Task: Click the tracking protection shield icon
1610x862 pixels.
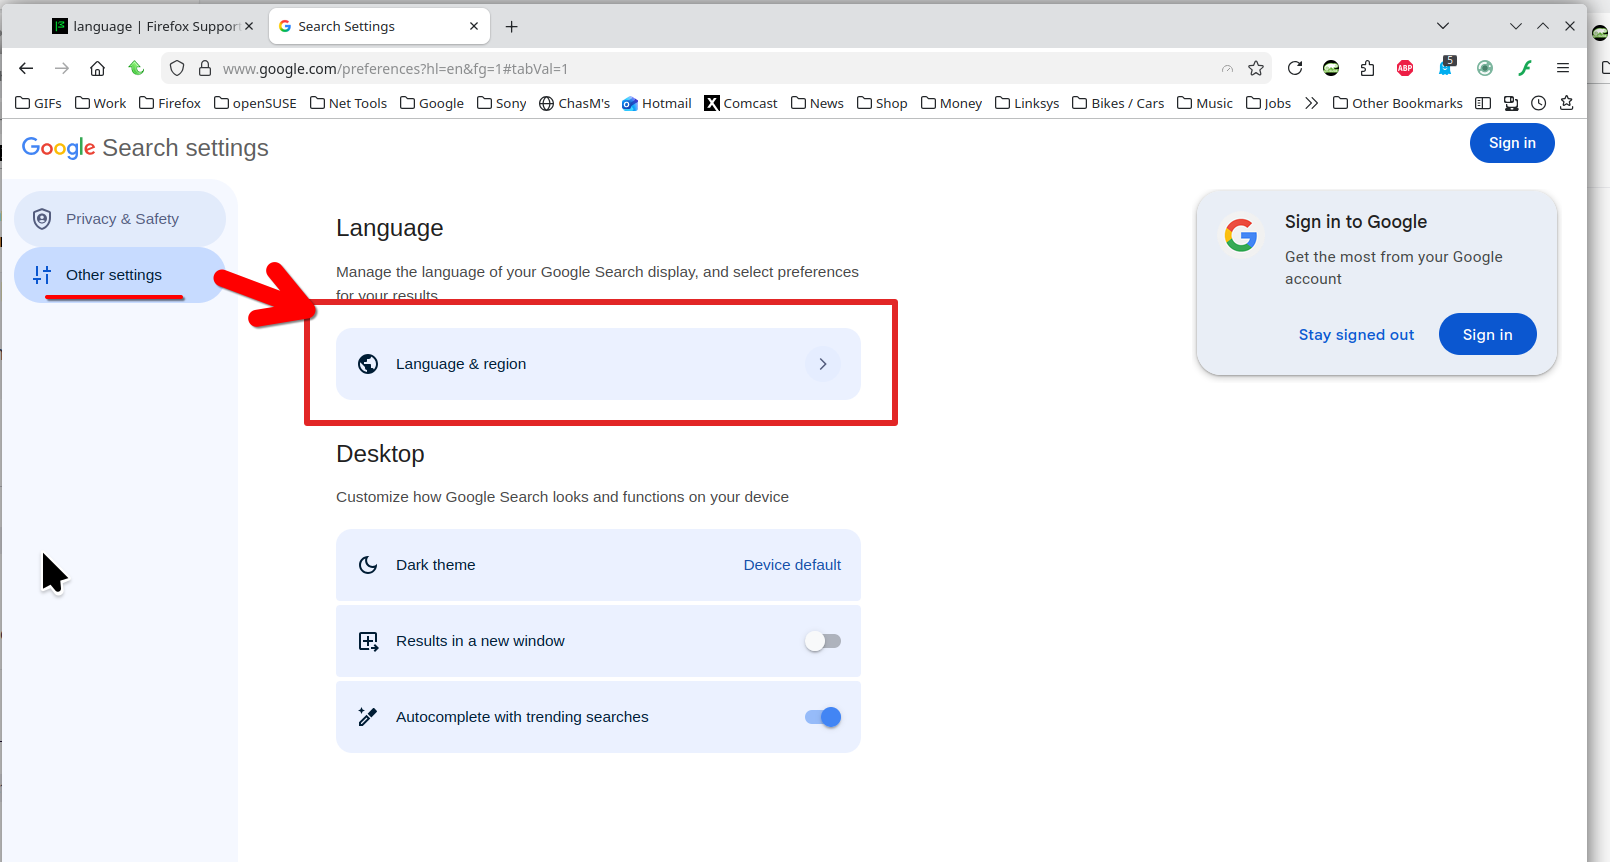Action: (177, 68)
